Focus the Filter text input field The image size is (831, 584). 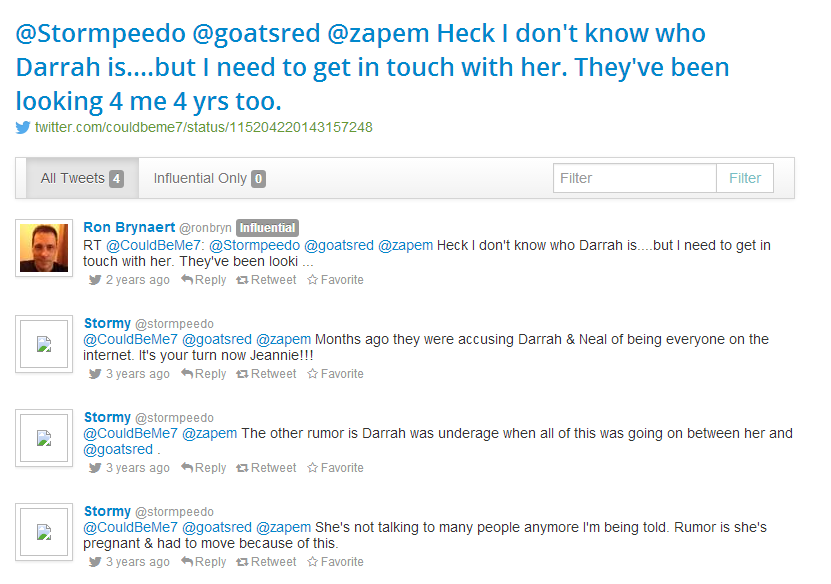(x=634, y=178)
